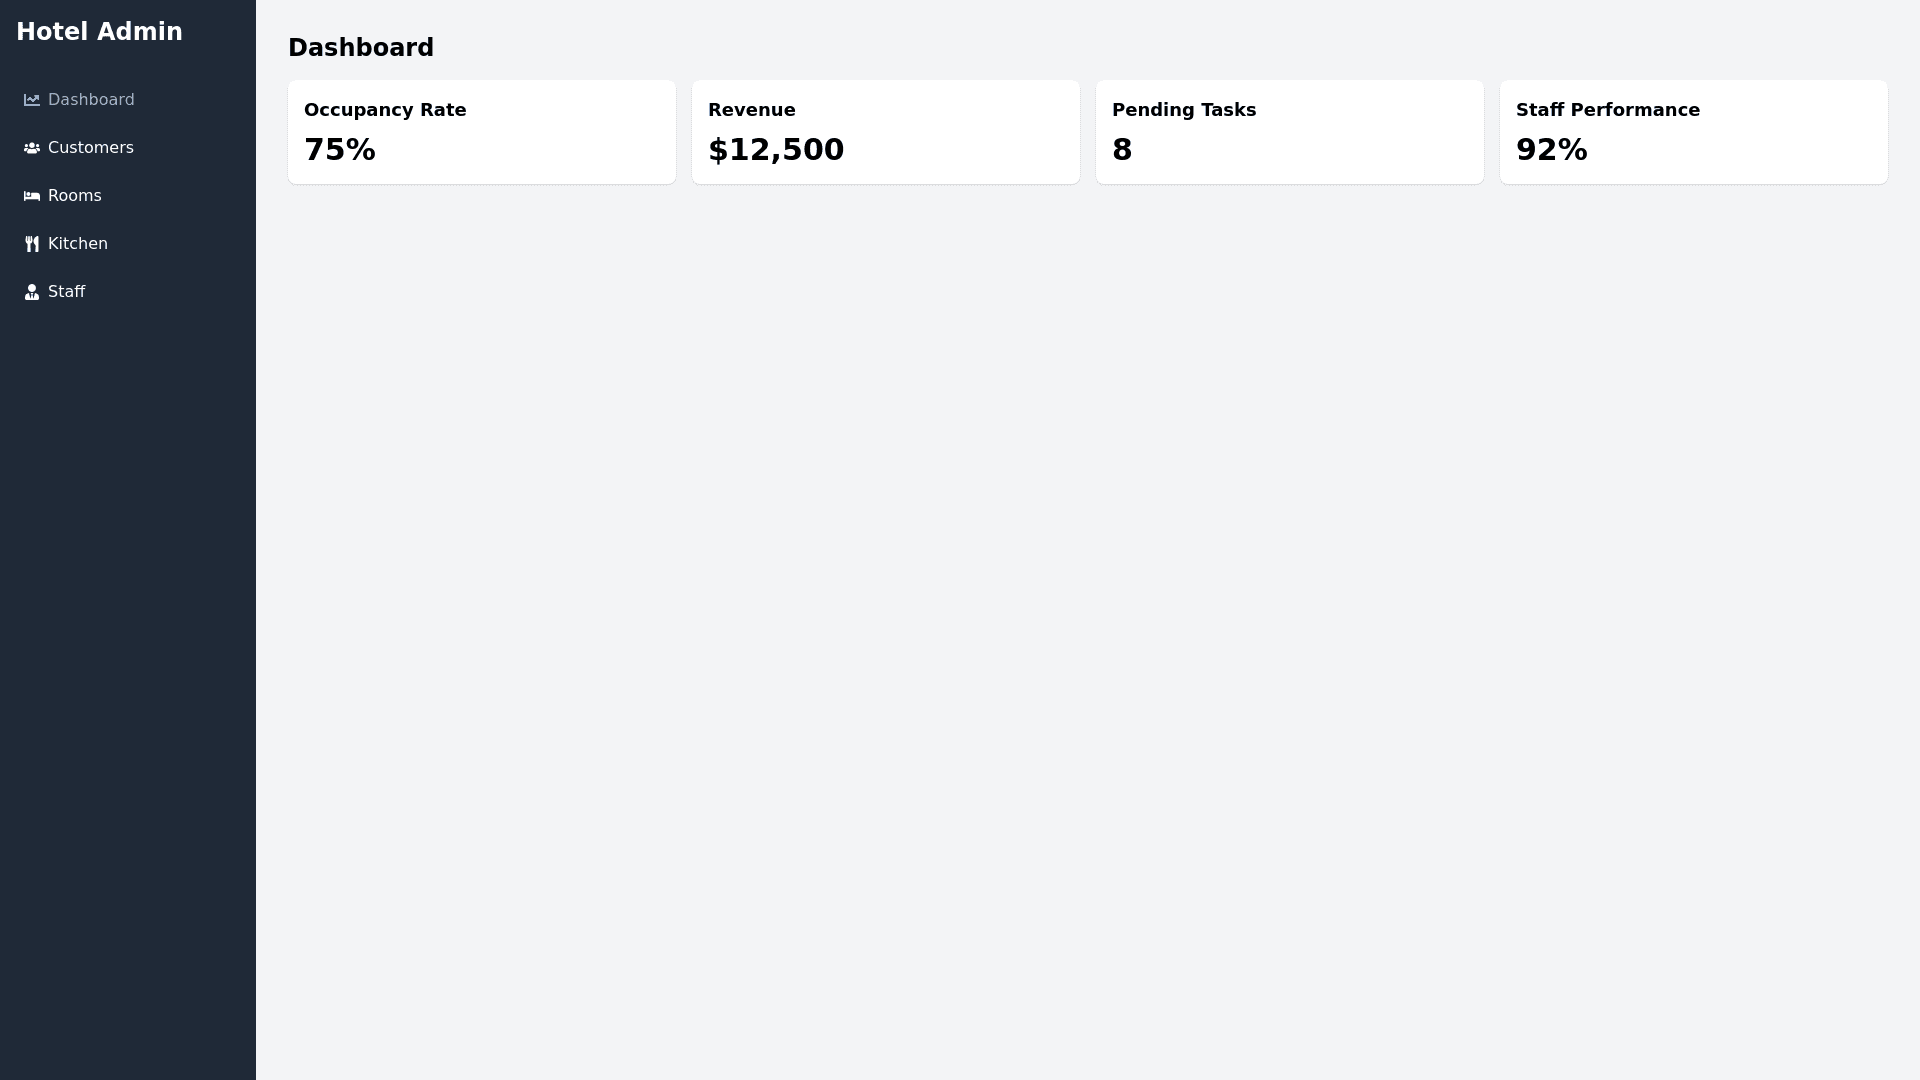Navigate to the Rooms page
1920x1080 pixels.
pyautogui.click(x=74, y=195)
